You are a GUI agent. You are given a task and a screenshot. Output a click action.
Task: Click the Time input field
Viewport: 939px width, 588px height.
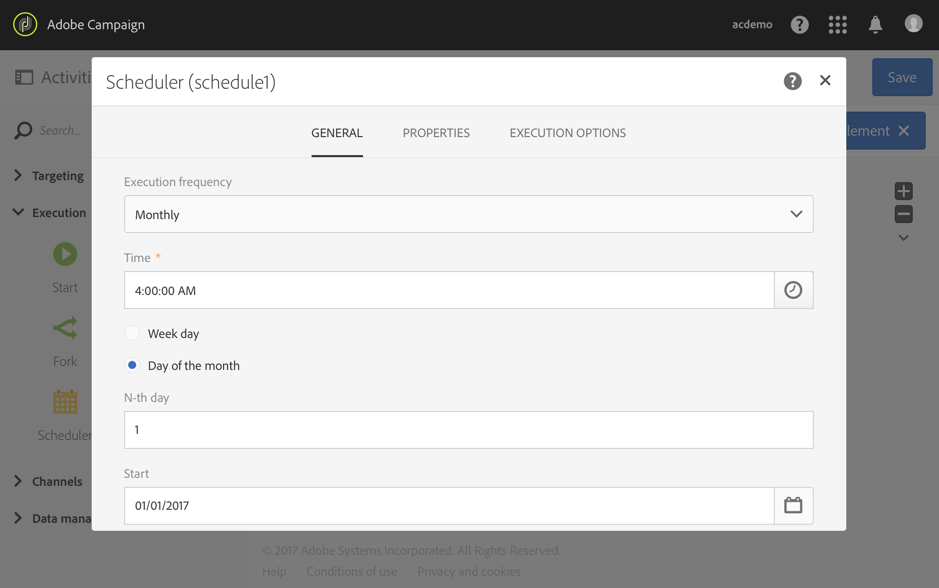tap(449, 290)
